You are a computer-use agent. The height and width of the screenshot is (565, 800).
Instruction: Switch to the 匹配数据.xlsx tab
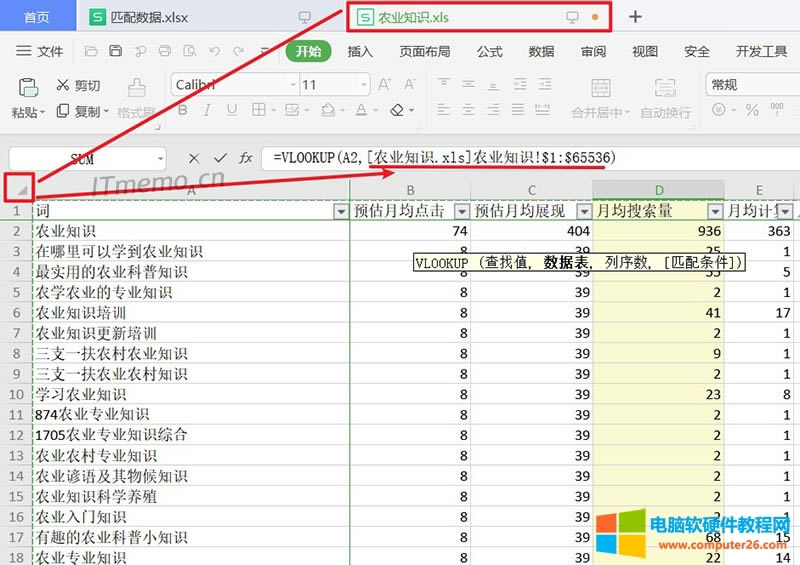click(x=140, y=17)
